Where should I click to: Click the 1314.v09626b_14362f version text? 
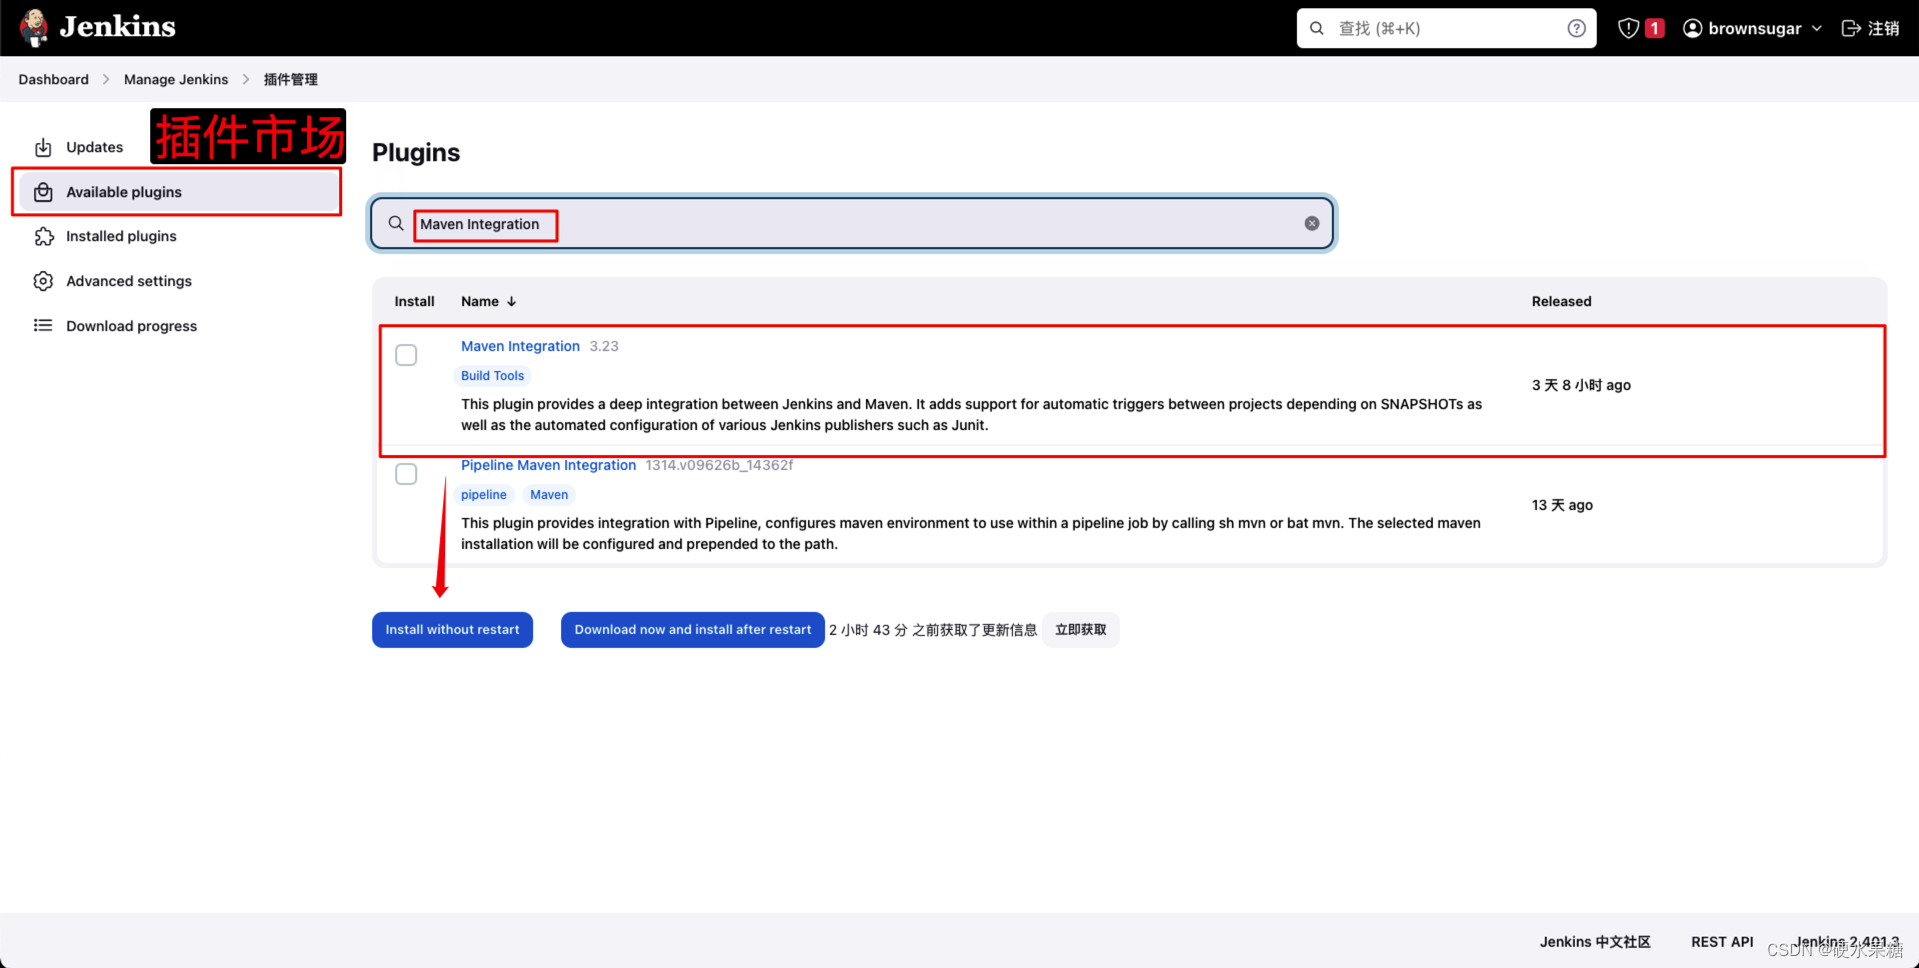719,465
